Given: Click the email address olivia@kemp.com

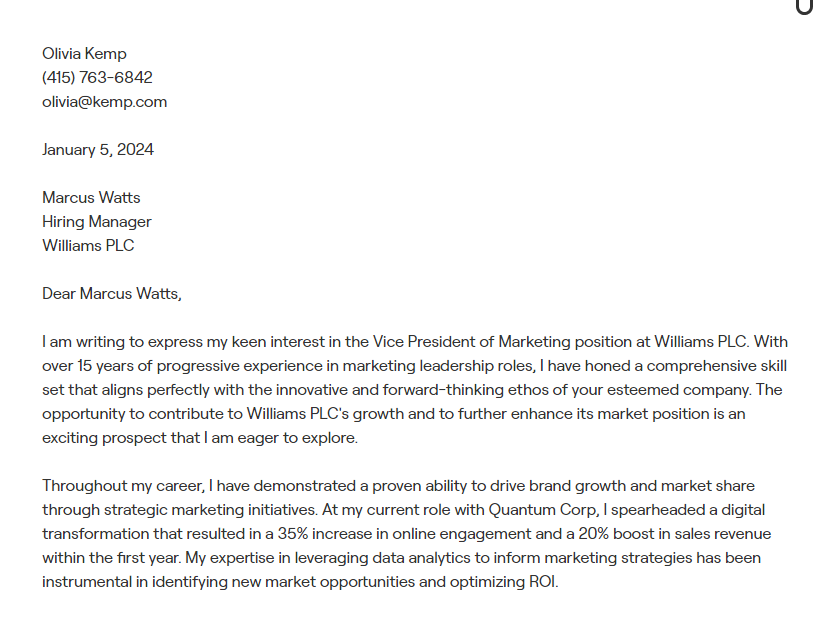Looking at the screenshot, I should coord(104,102).
